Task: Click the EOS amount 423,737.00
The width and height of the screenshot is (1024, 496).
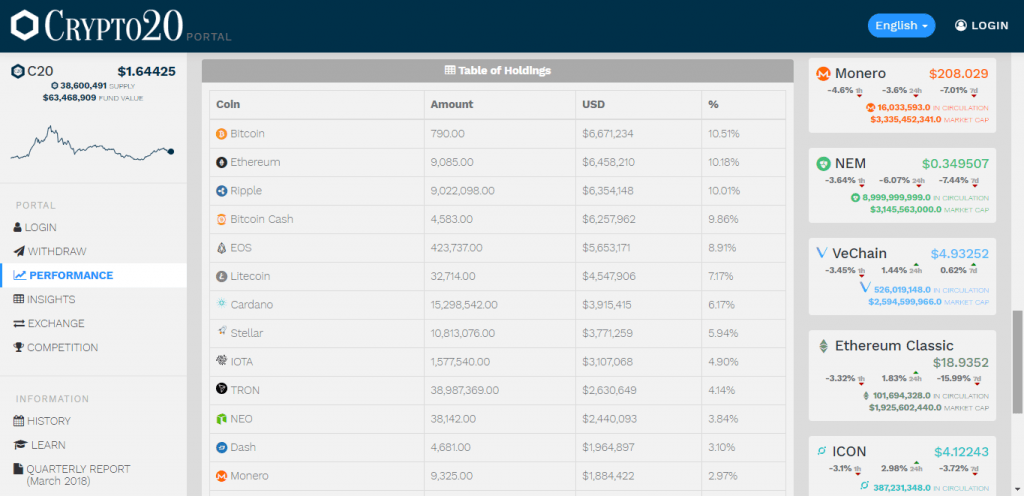Action: coord(456,248)
